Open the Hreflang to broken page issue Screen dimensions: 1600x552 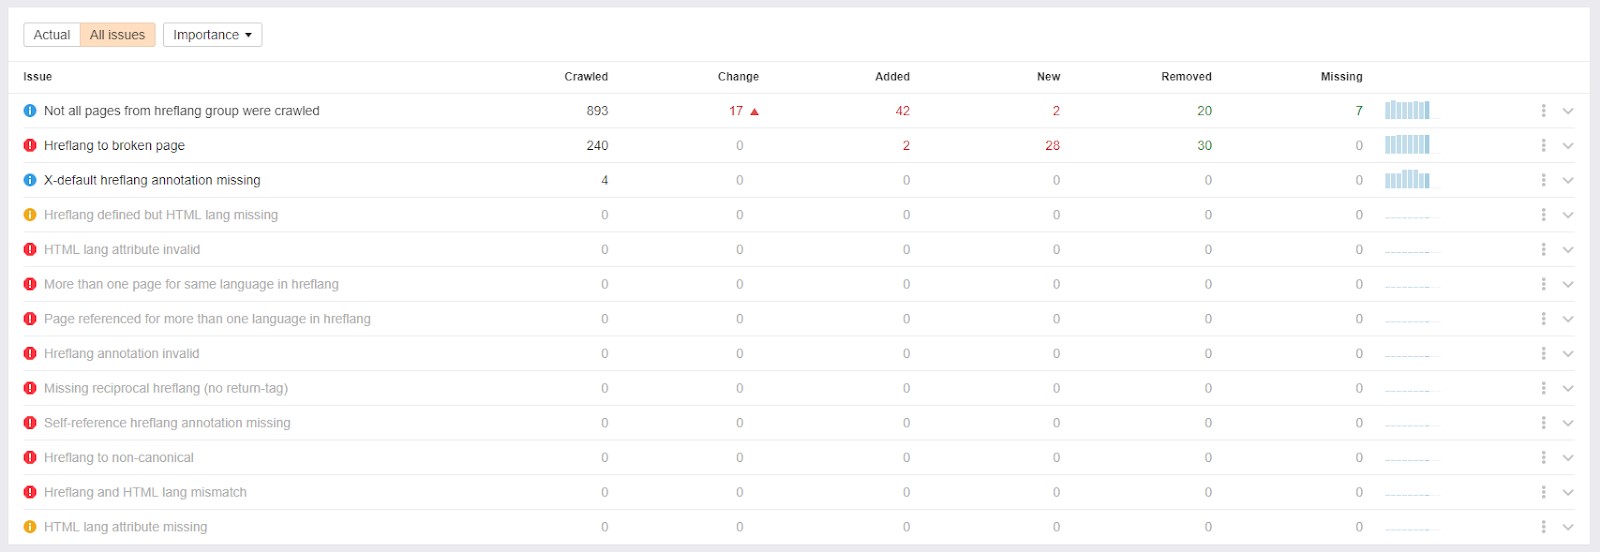(114, 145)
